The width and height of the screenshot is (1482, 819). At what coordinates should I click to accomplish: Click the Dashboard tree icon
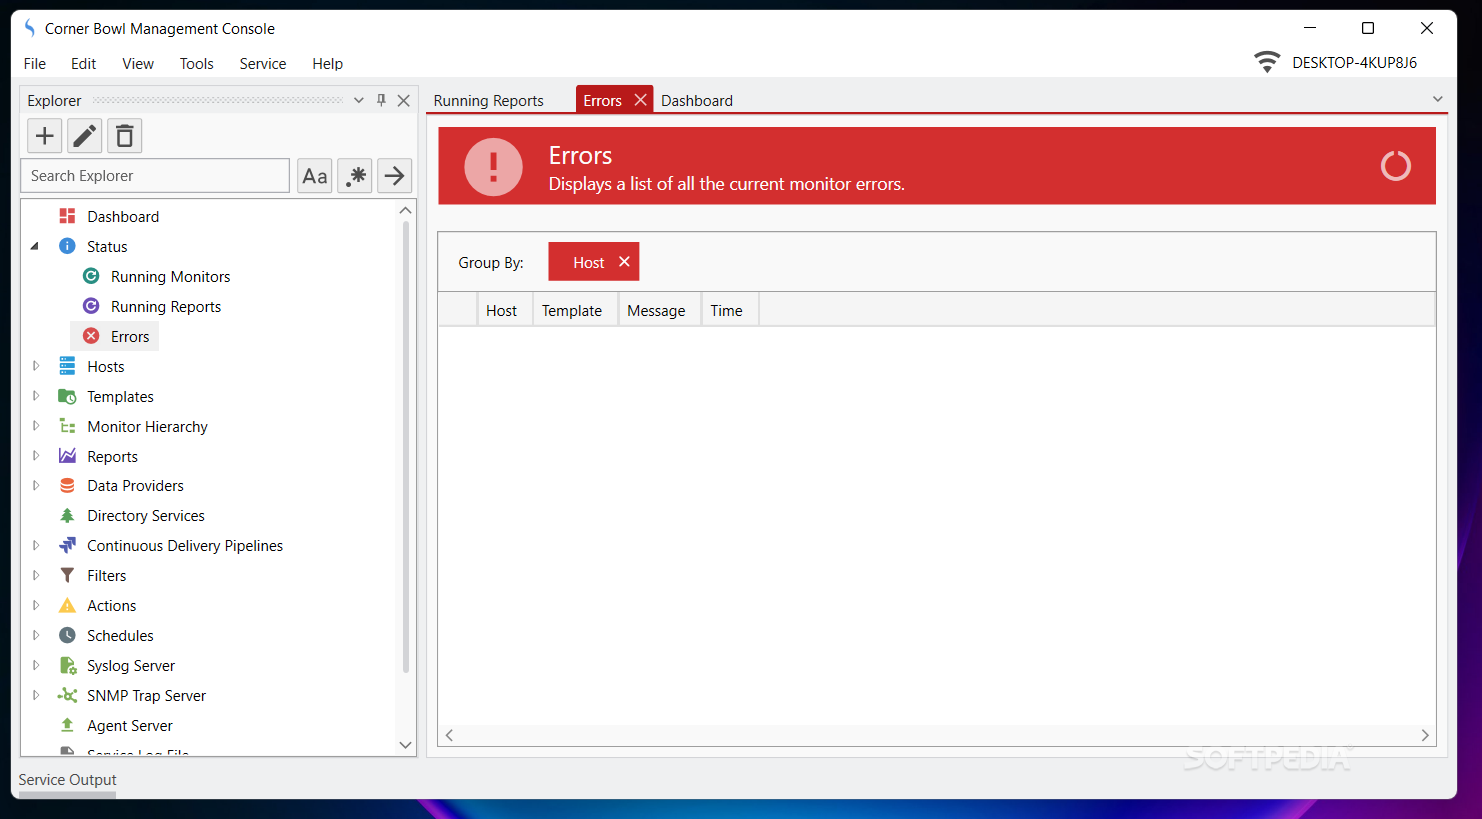67,216
